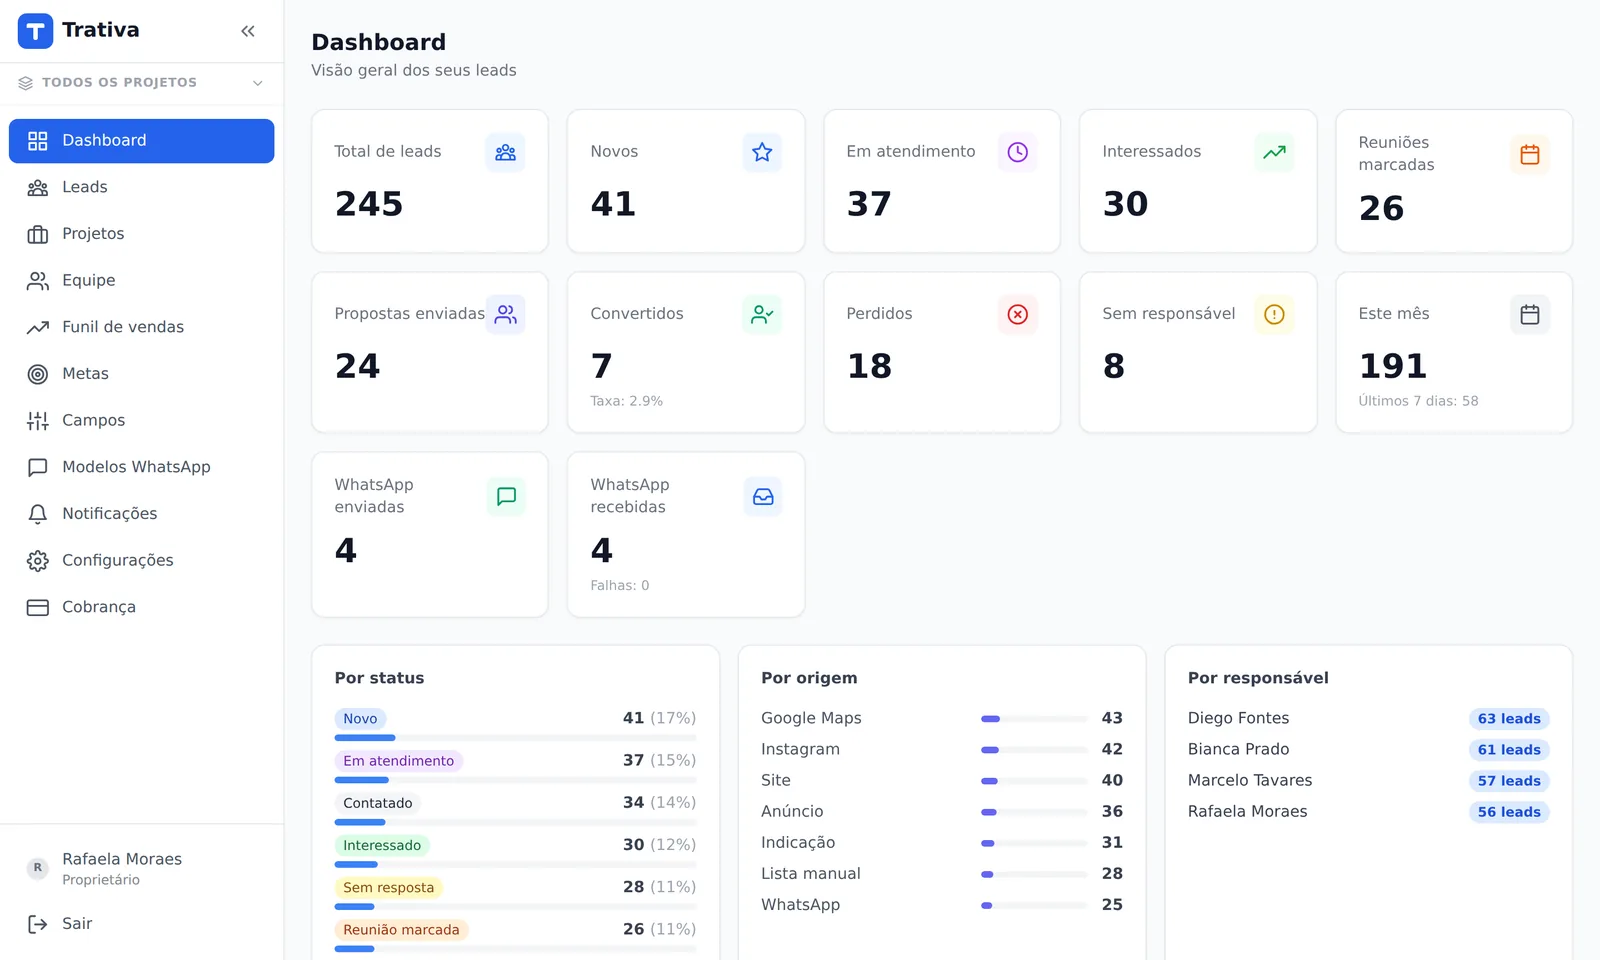Click the Interessado status badge
Viewport: 1600px width, 960px height.
coord(382,846)
